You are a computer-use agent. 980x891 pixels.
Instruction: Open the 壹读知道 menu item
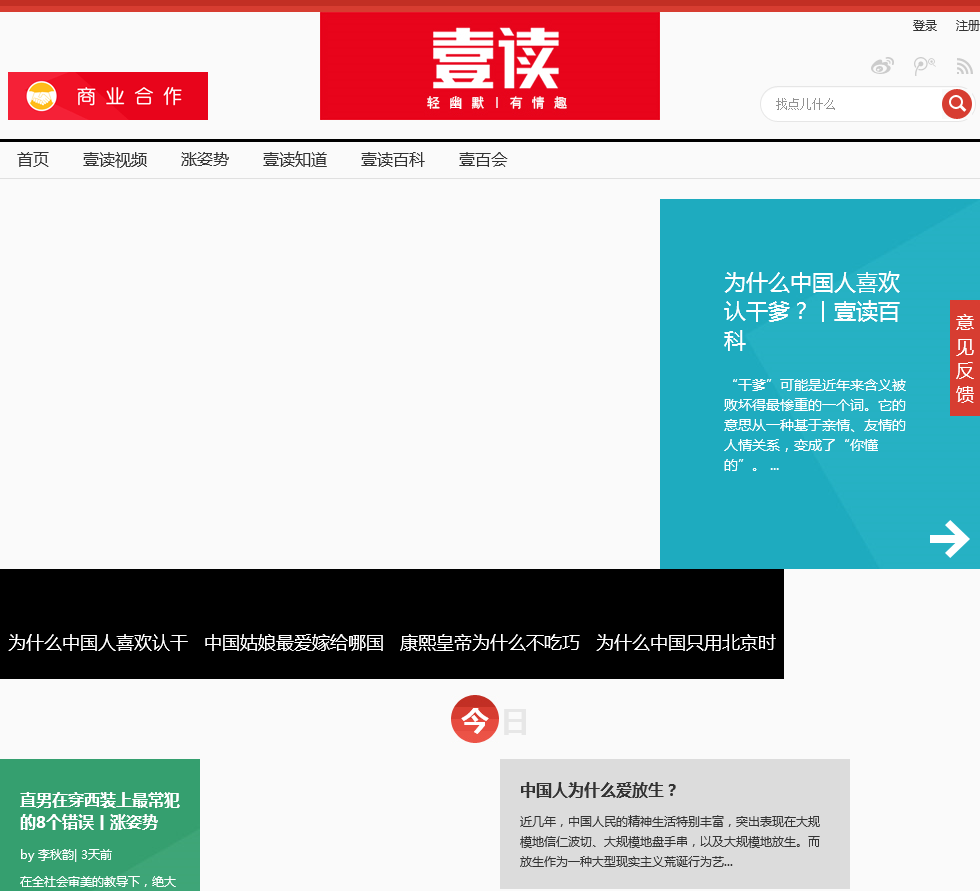pyautogui.click(x=295, y=160)
